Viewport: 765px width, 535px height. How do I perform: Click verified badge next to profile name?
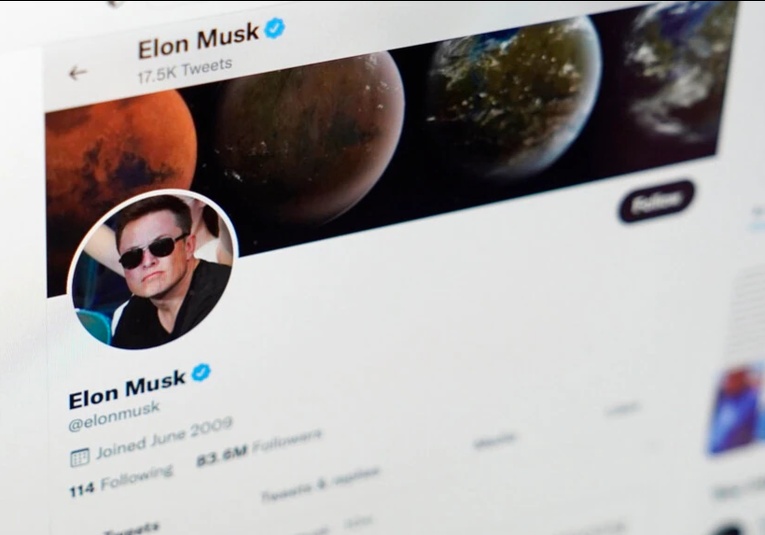point(201,373)
